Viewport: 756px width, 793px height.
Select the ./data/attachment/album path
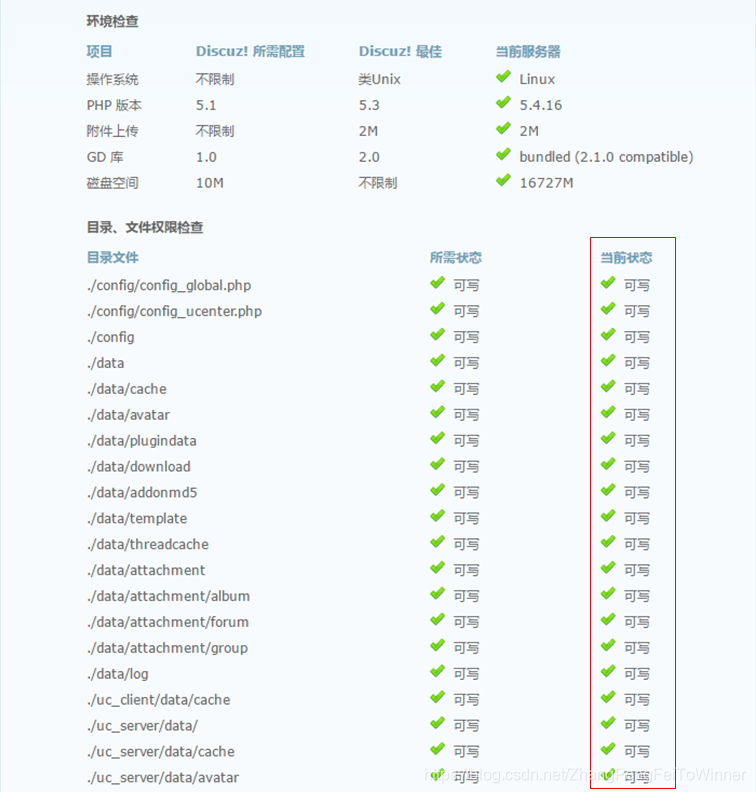tap(168, 596)
